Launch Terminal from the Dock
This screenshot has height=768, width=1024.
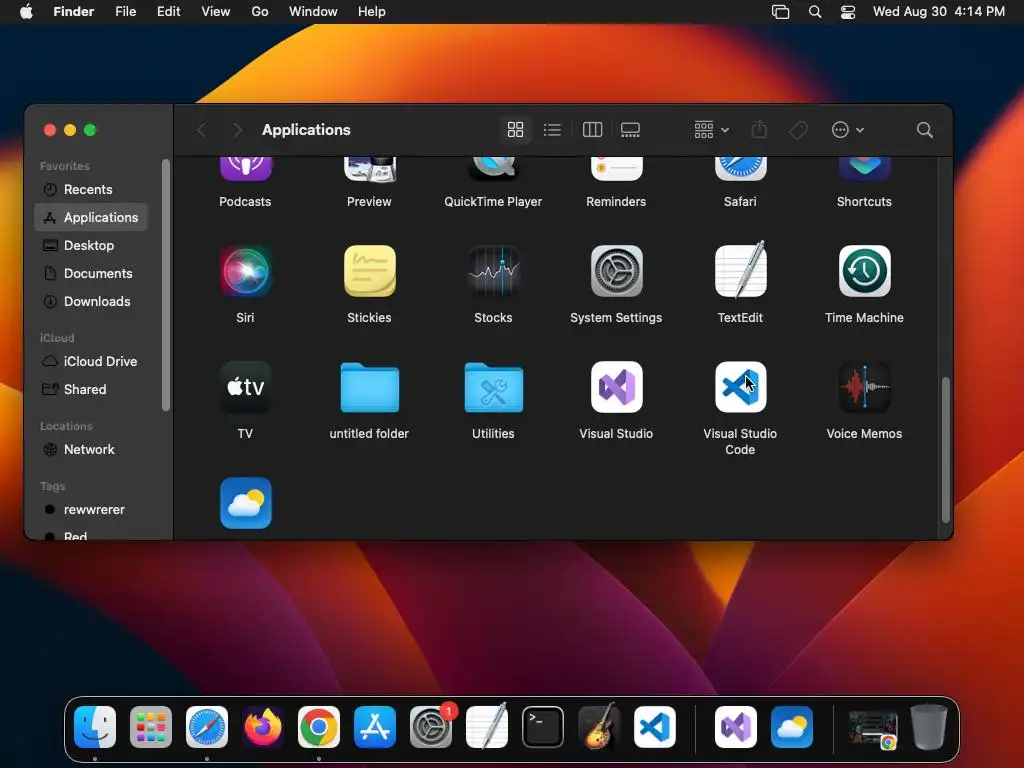(x=543, y=727)
